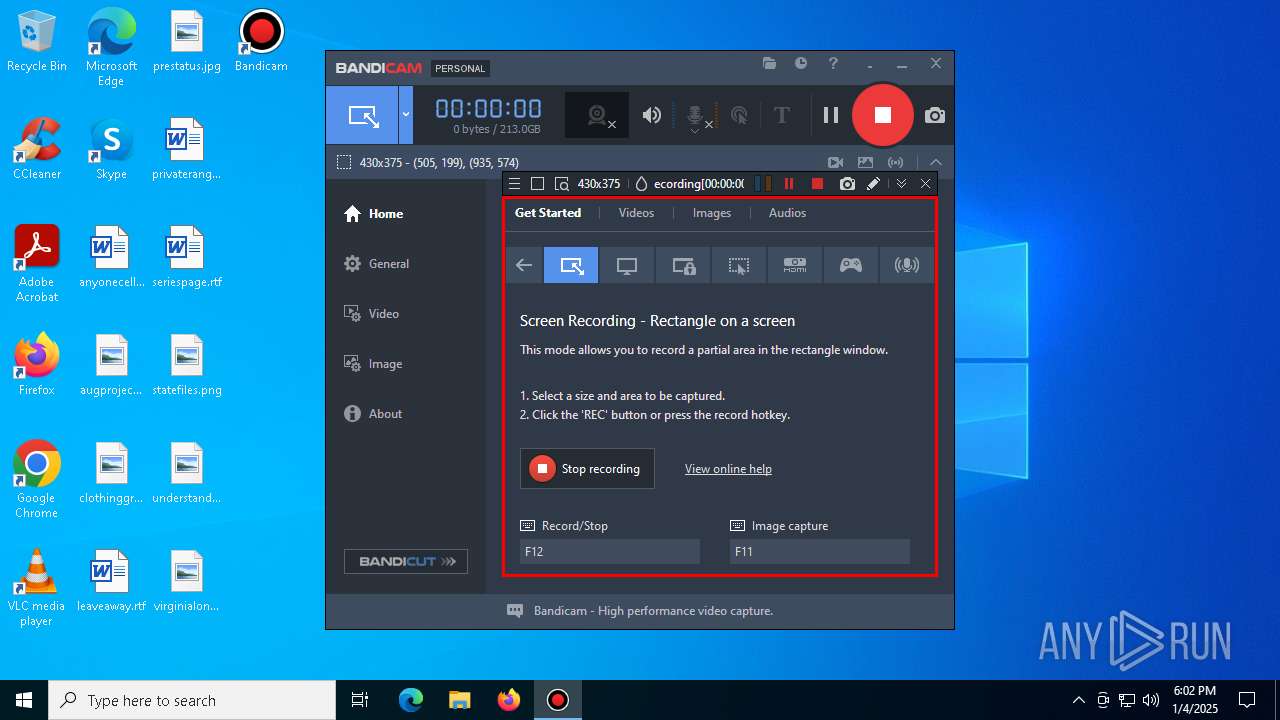Select the HDMI device recording icon
This screenshot has height=720, width=1280.
click(x=795, y=265)
